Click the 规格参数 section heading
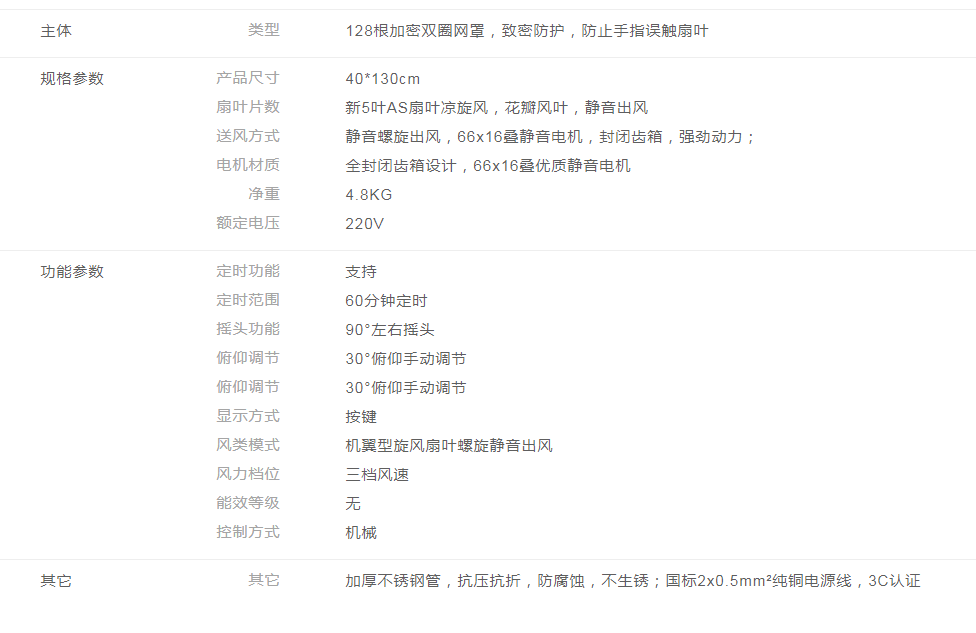 (72, 78)
